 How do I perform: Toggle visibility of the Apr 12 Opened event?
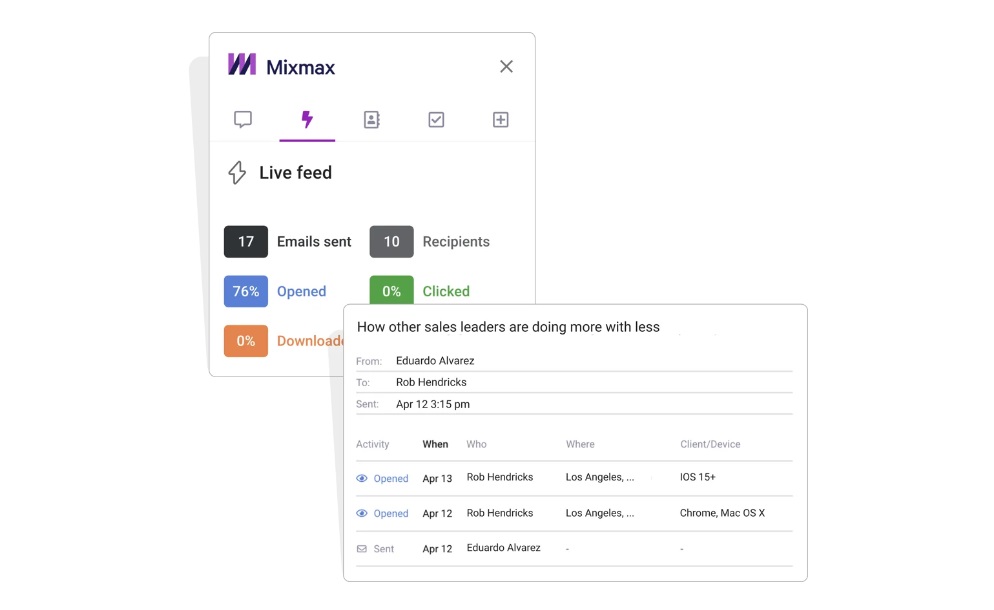tap(362, 513)
